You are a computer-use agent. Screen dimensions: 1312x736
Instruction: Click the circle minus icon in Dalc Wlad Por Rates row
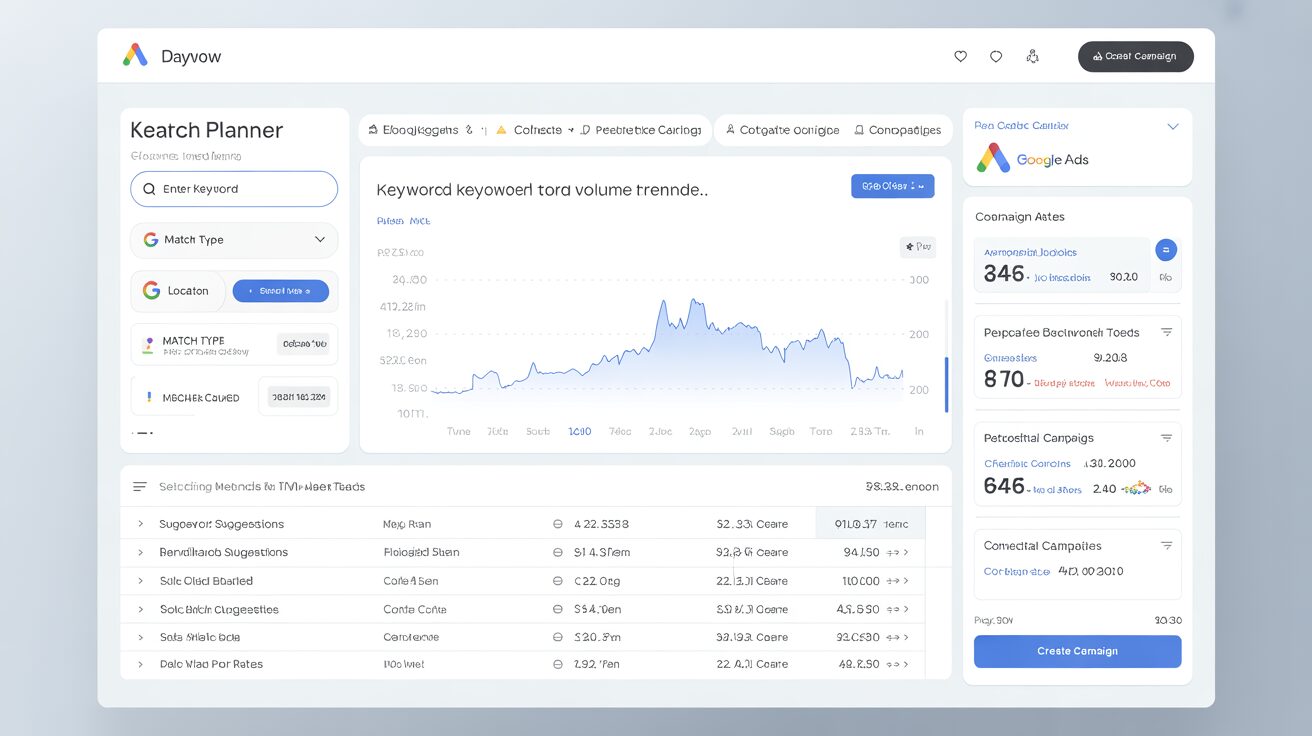pyautogui.click(x=558, y=664)
